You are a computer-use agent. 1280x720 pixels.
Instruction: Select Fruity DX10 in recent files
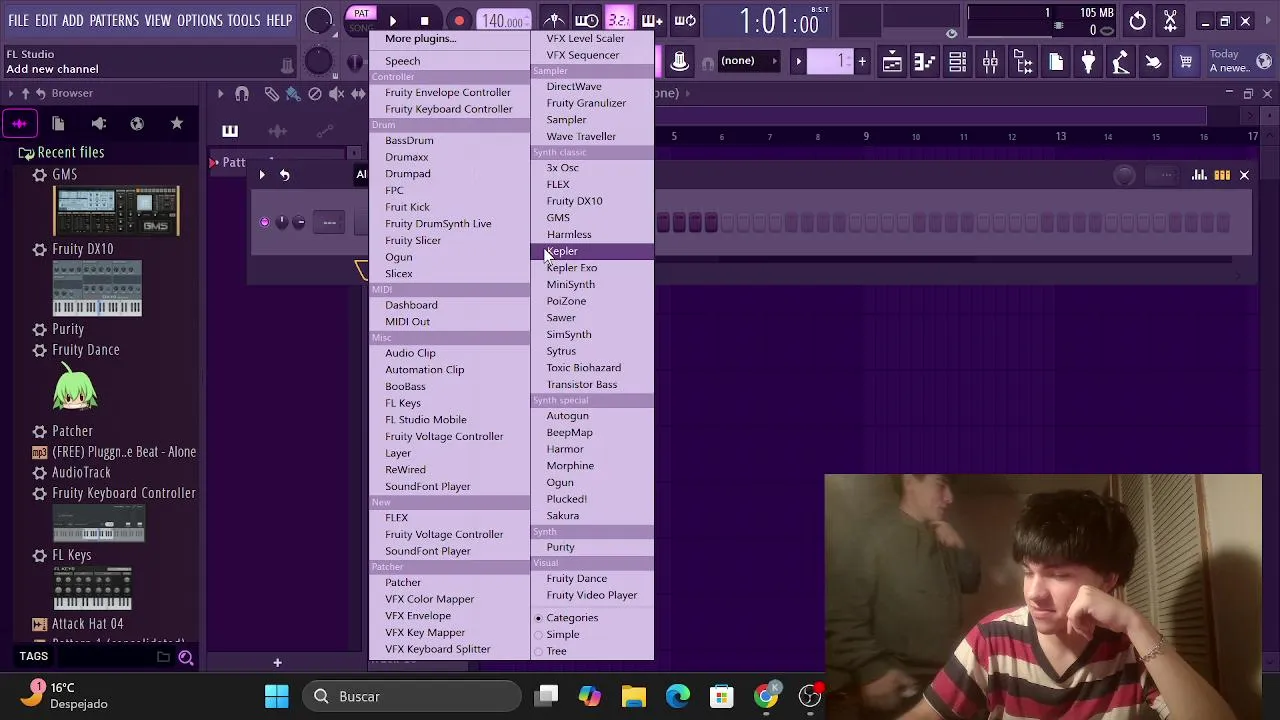pos(82,249)
